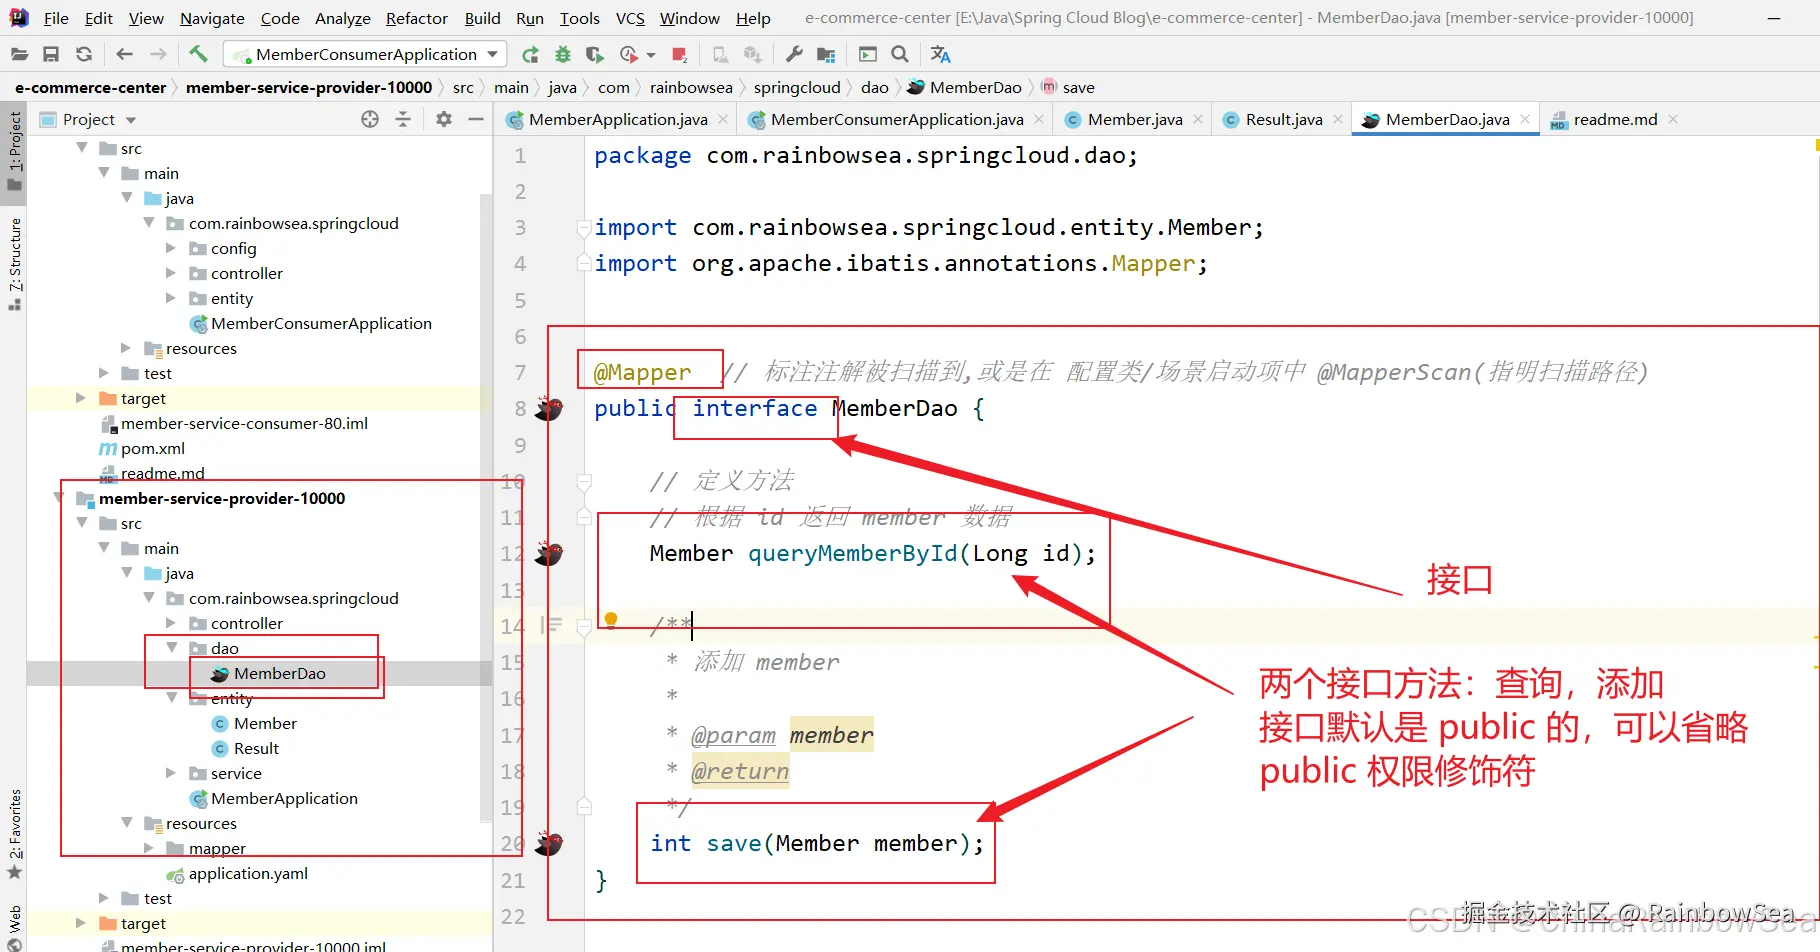The image size is (1820, 952).
Task: Close the Result.java tab
Action: (x=1338, y=119)
